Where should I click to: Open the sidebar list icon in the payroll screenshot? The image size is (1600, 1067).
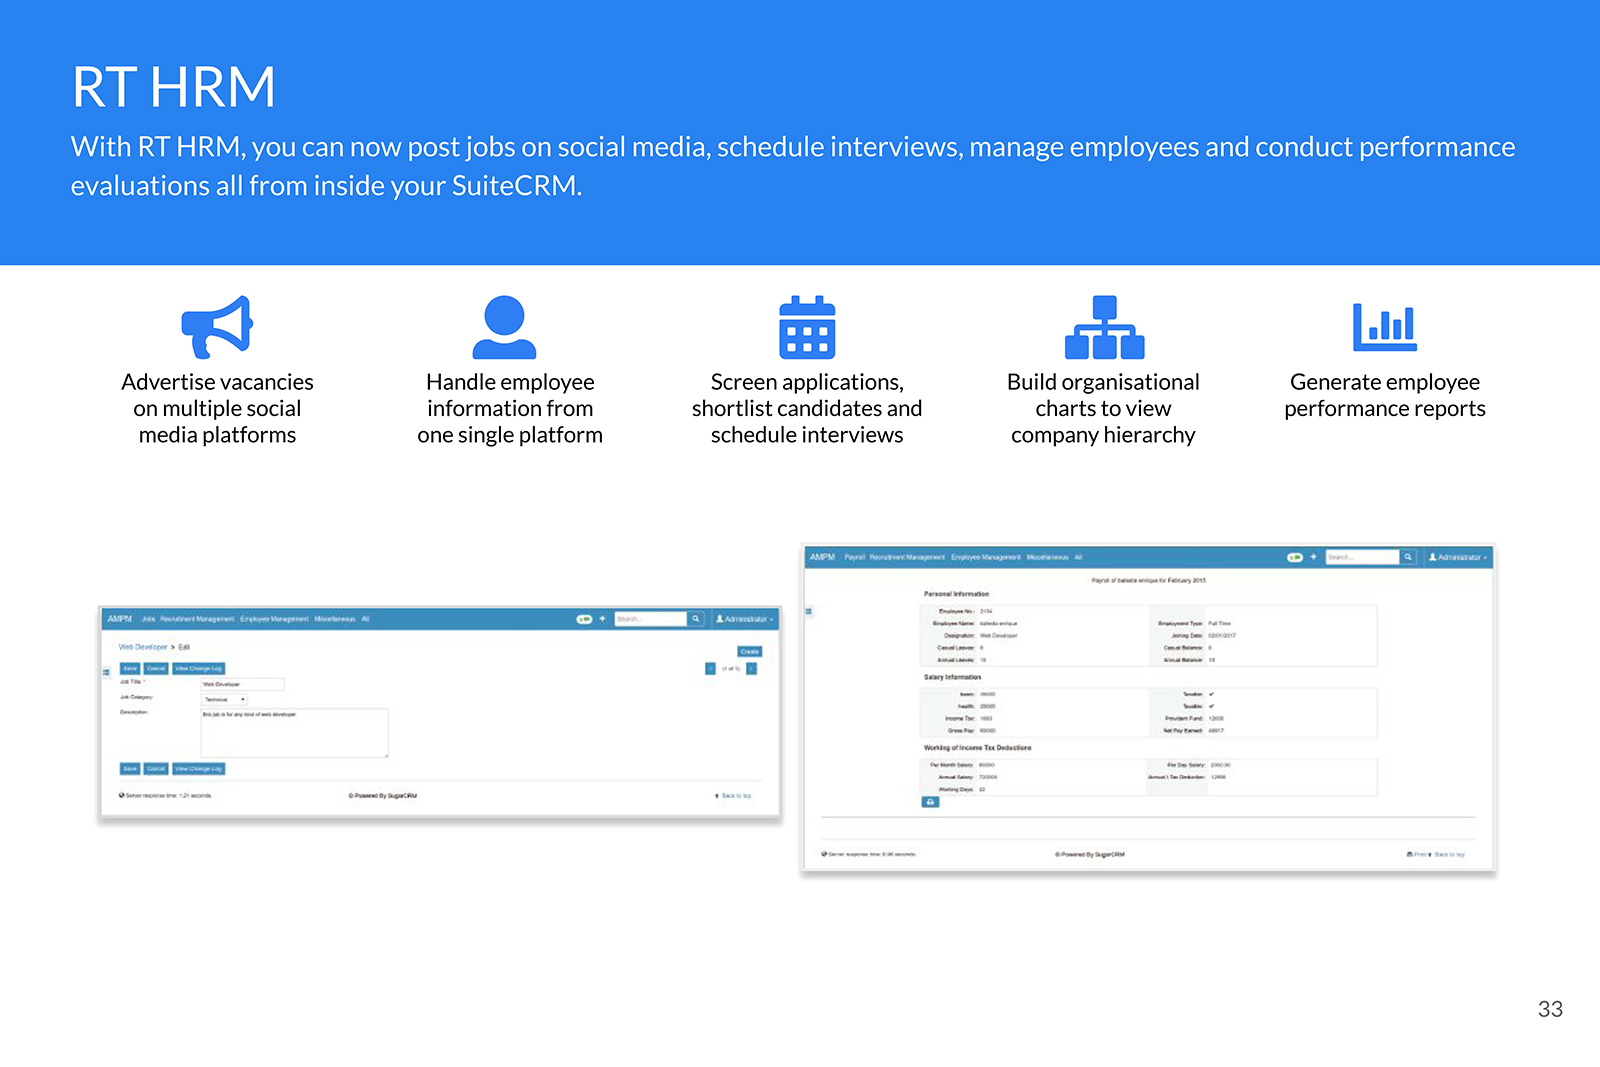click(x=809, y=611)
